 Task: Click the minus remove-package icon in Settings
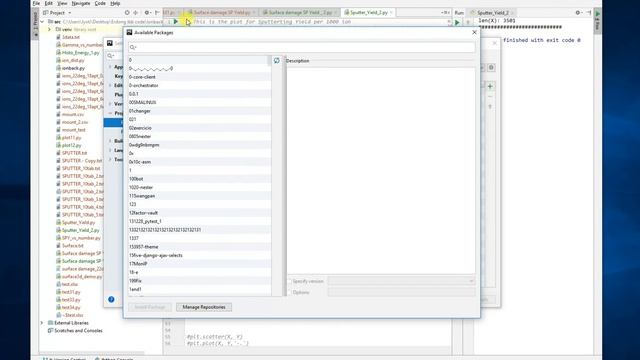point(490,96)
